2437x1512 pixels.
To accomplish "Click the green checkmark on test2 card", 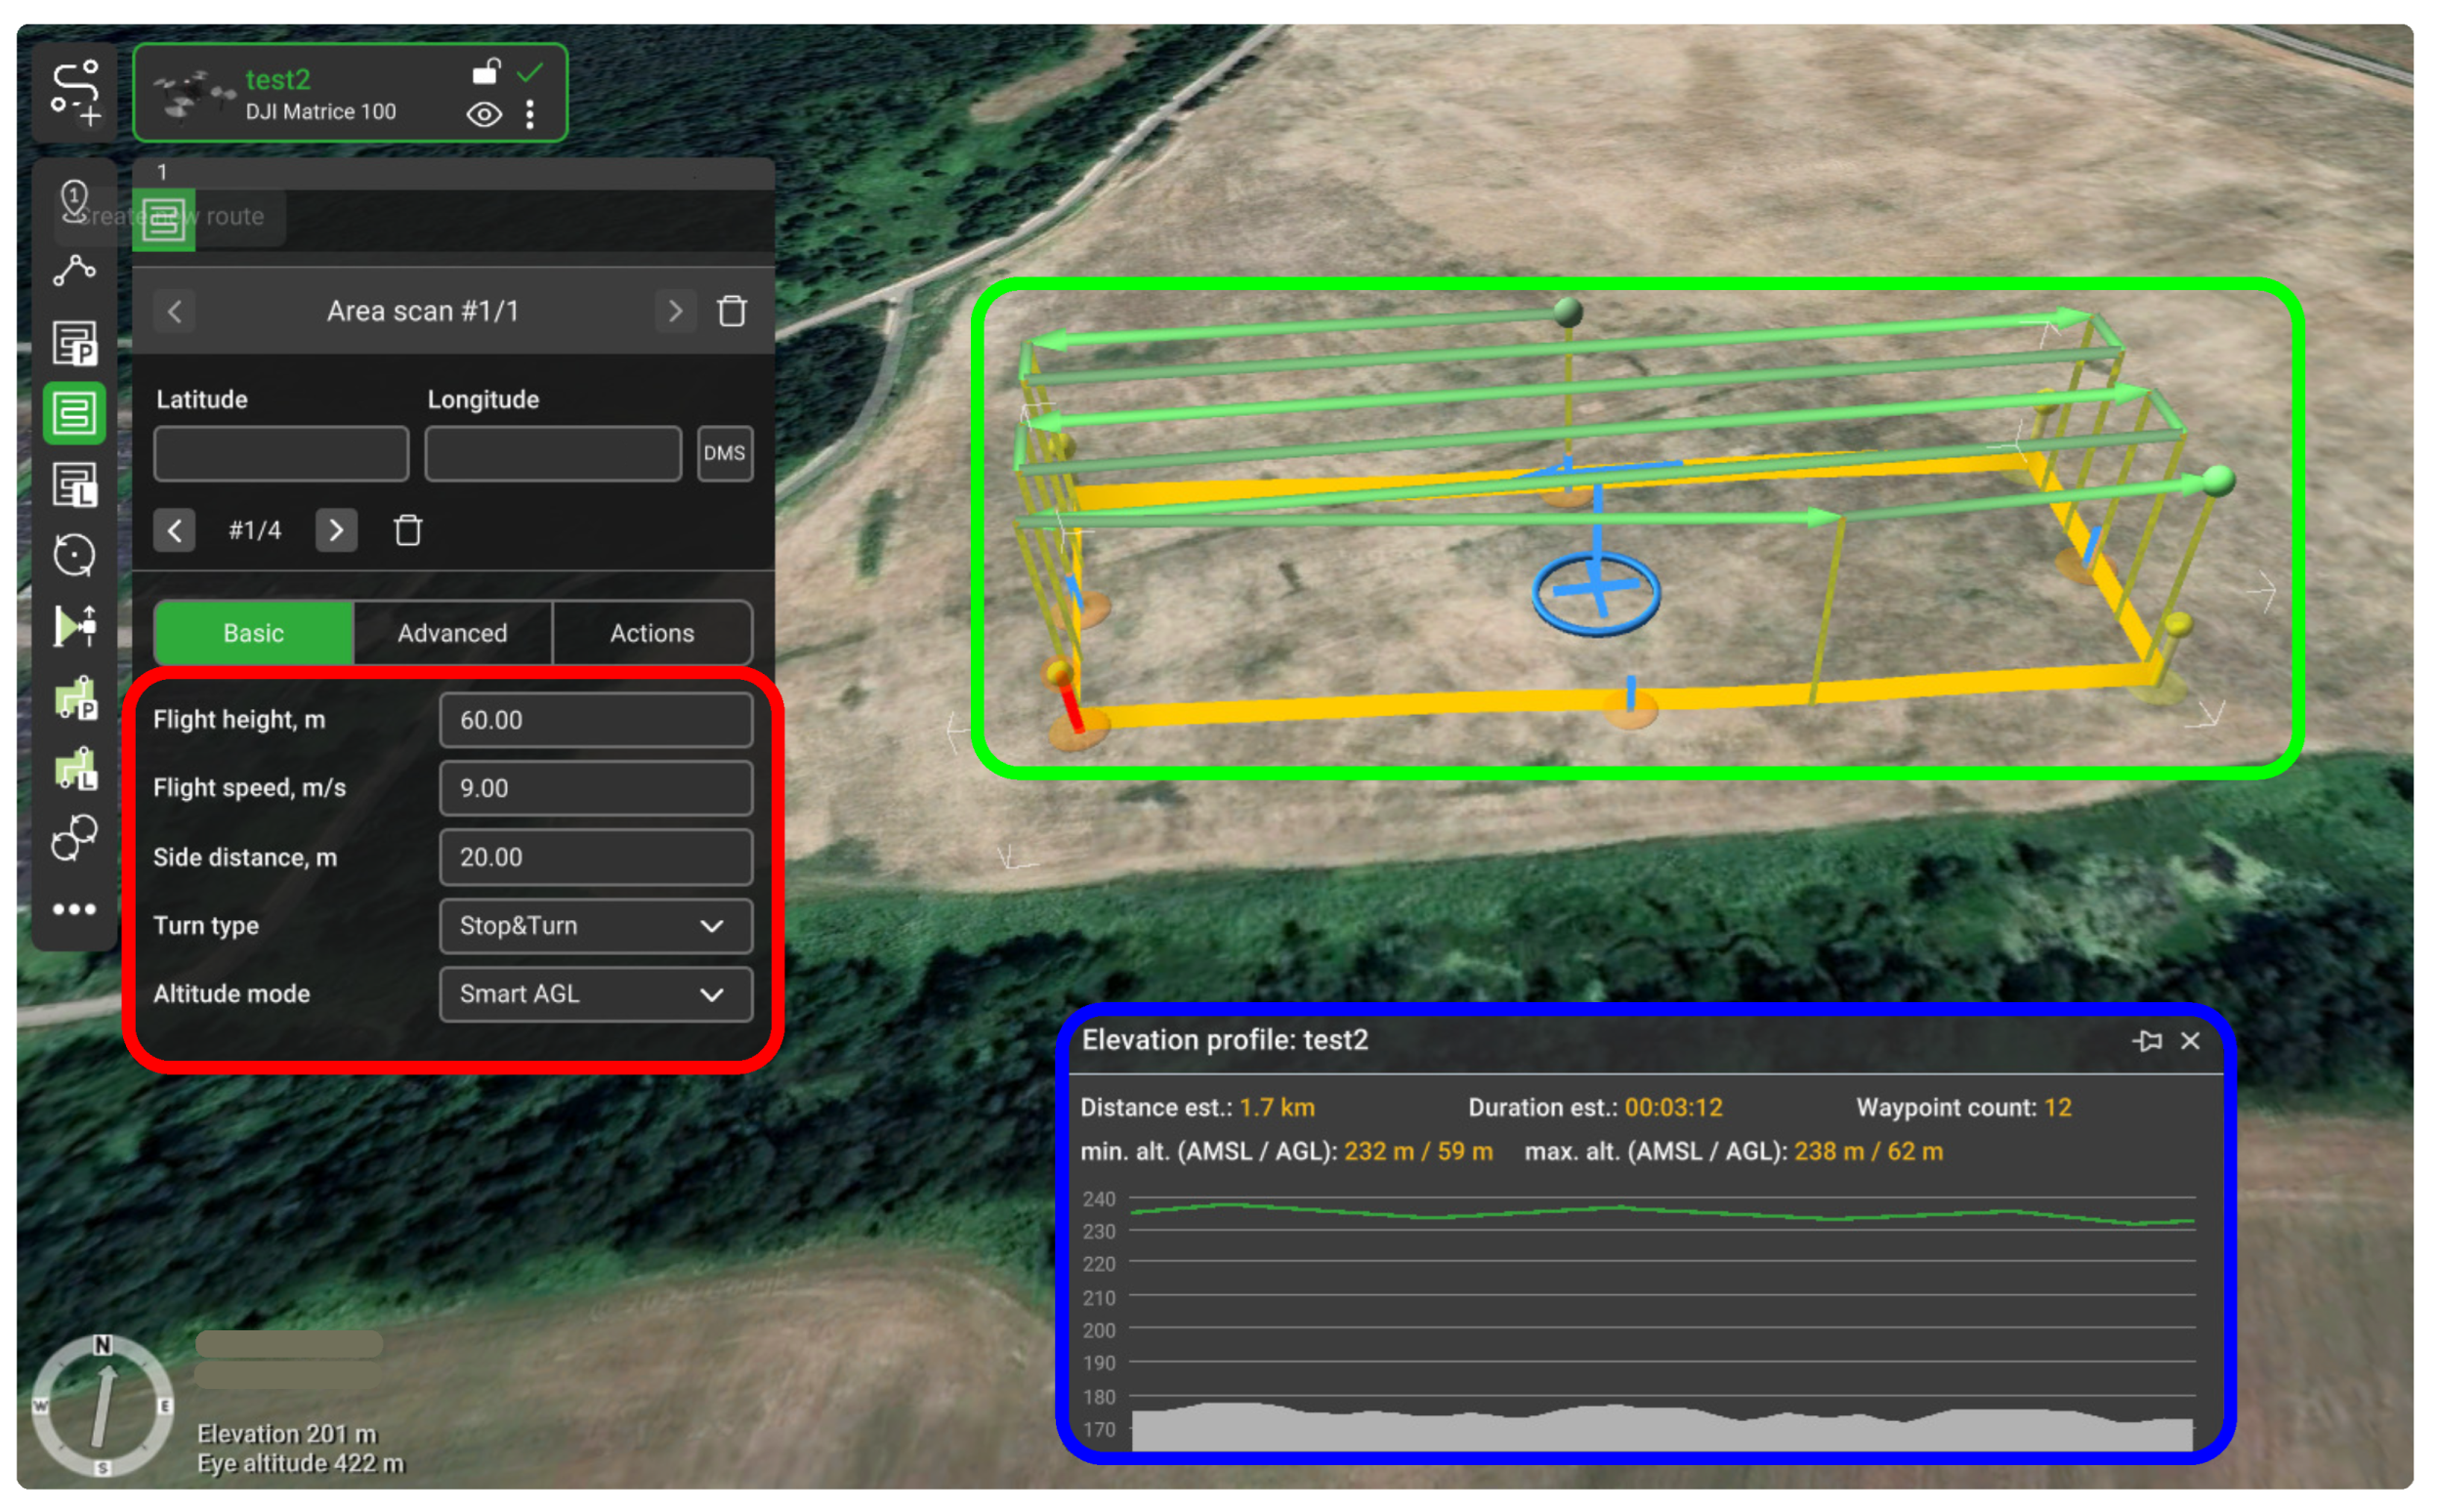I will point(530,72).
